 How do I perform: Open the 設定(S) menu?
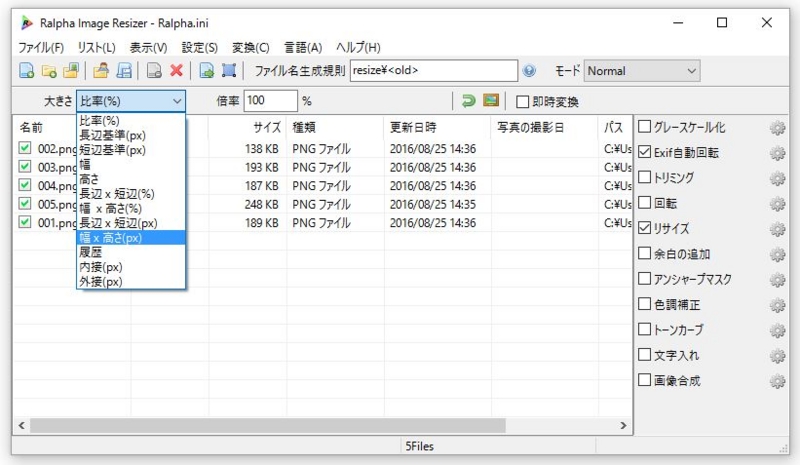click(x=199, y=47)
